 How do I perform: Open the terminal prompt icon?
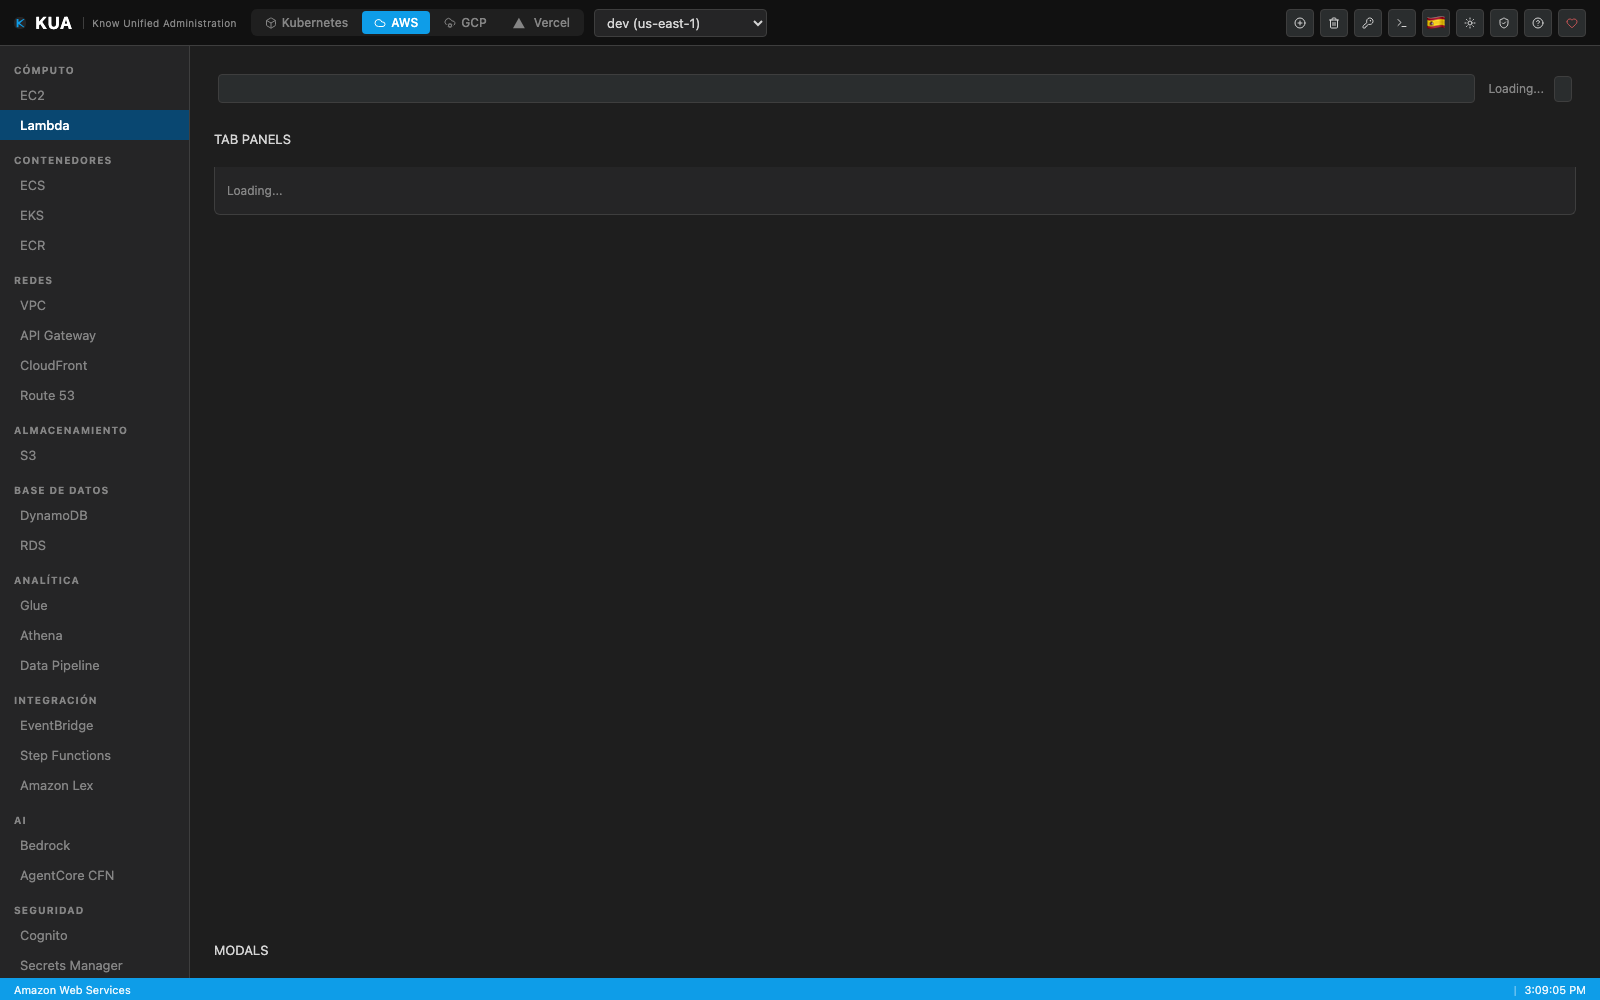click(x=1402, y=23)
